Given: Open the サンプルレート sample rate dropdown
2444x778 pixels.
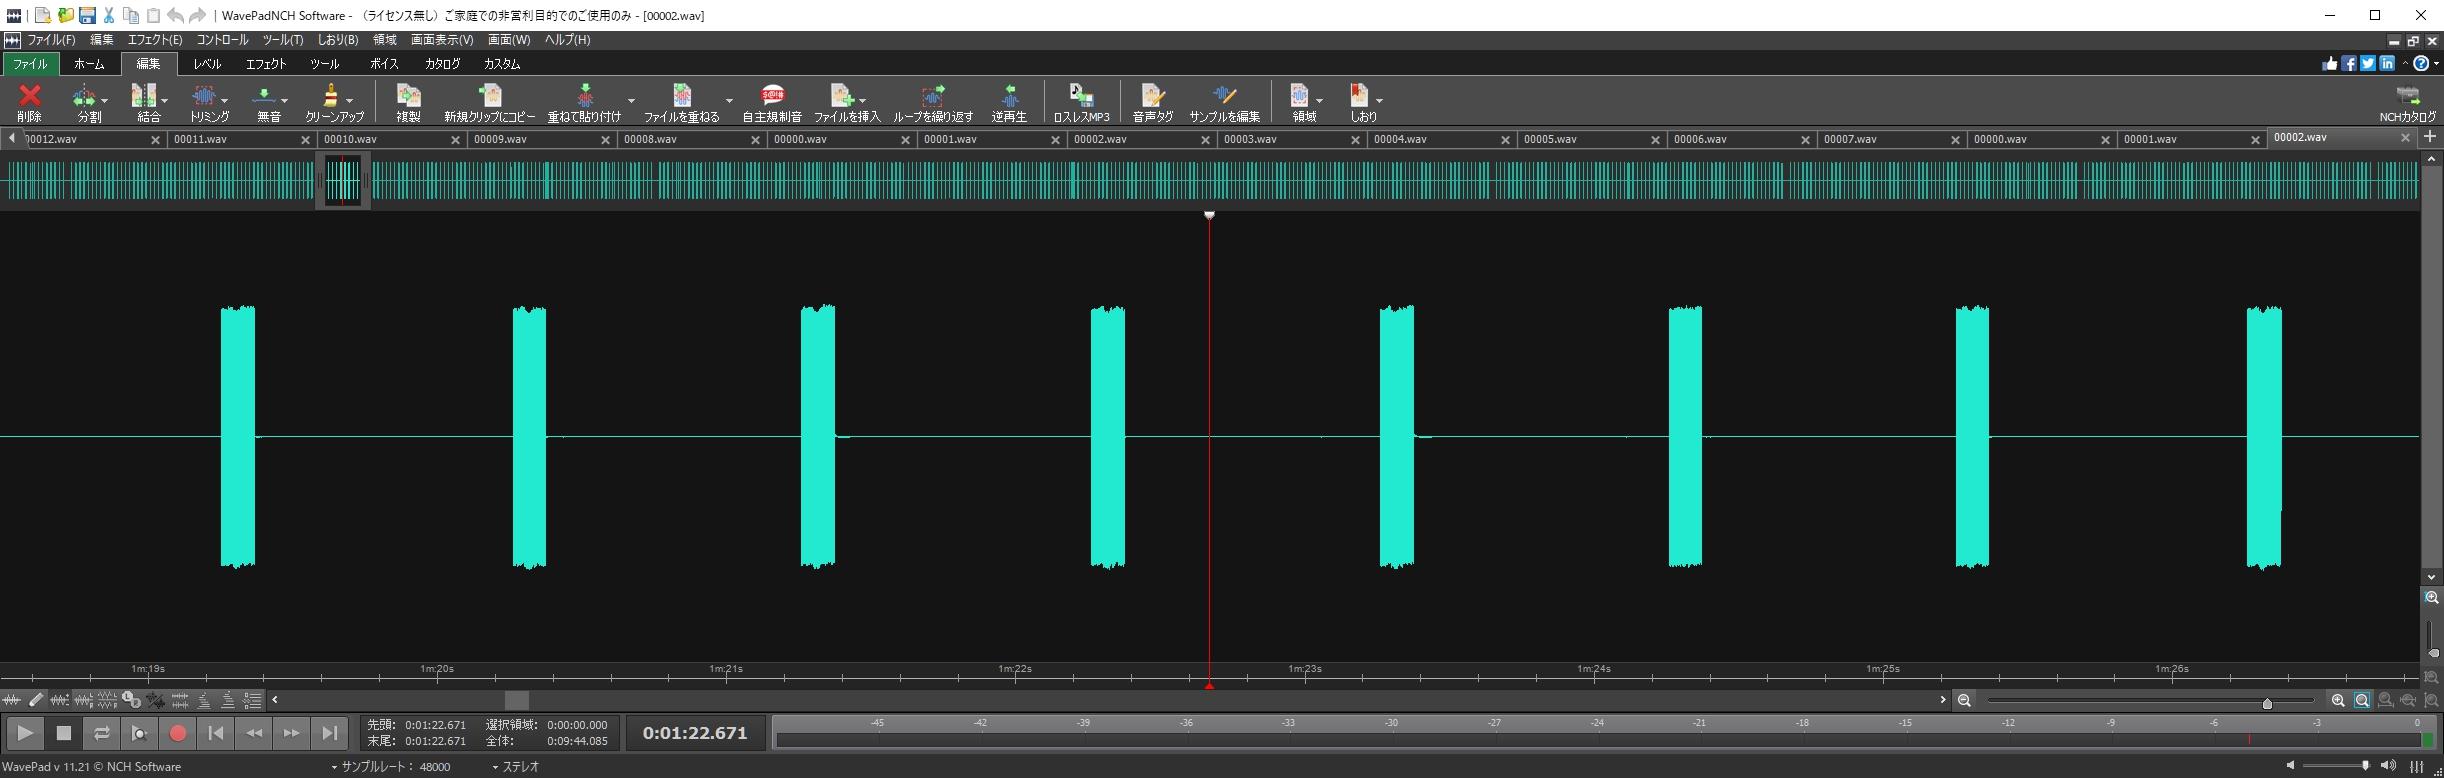Looking at the screenshot, I should click(391, 767).
